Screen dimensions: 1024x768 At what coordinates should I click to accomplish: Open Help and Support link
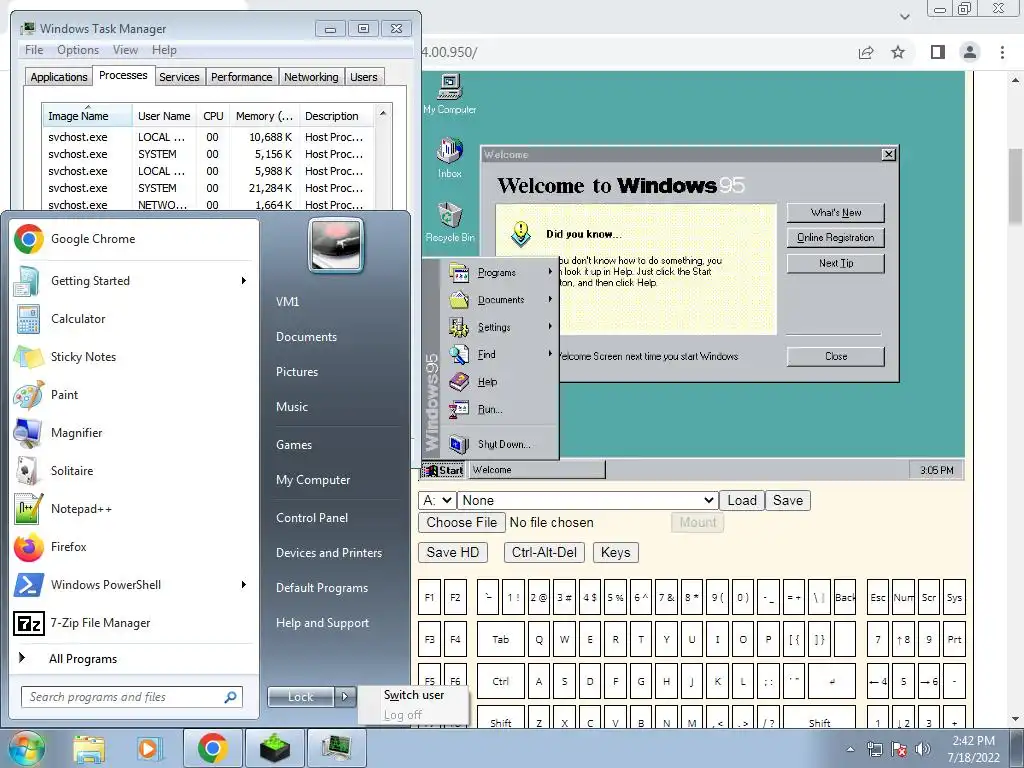[322, 623]
